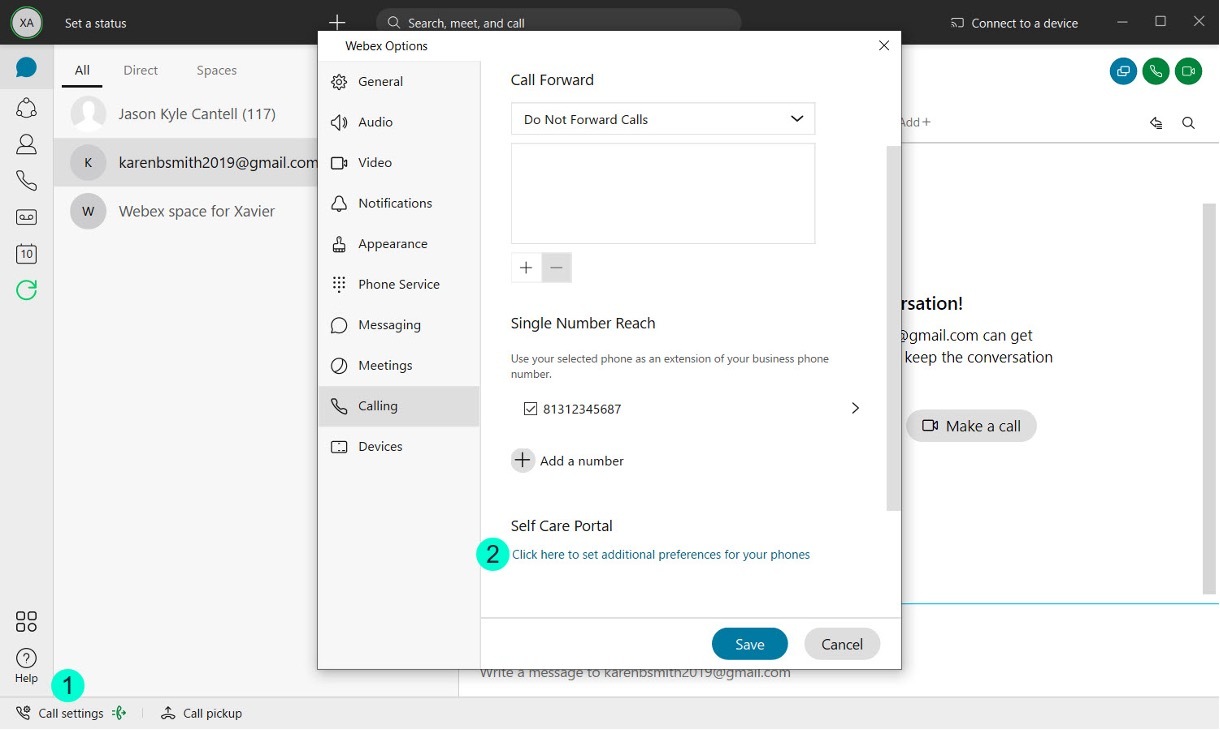Open Voicemail icon in left sidebar
Screen dimensions: 1220x730
click(26, 217)
